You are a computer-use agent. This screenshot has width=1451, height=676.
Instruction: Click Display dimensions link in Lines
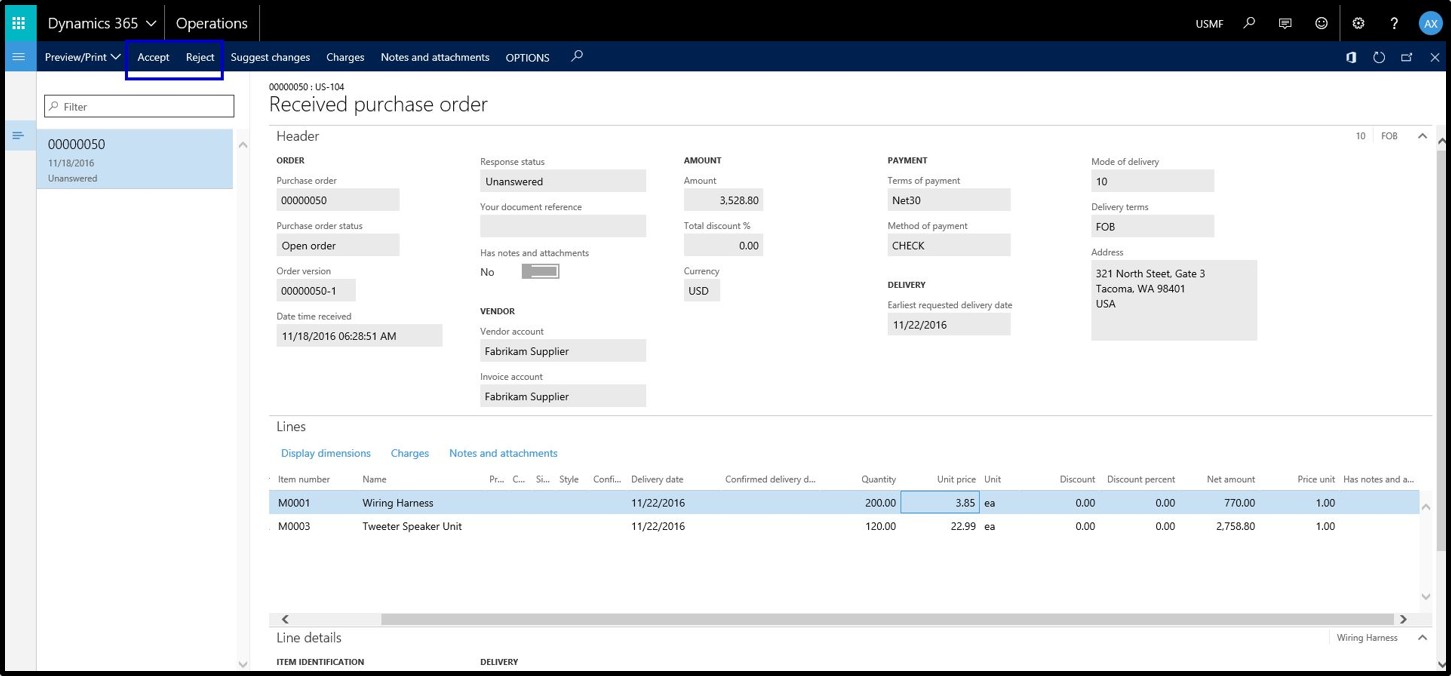point(325,453)
